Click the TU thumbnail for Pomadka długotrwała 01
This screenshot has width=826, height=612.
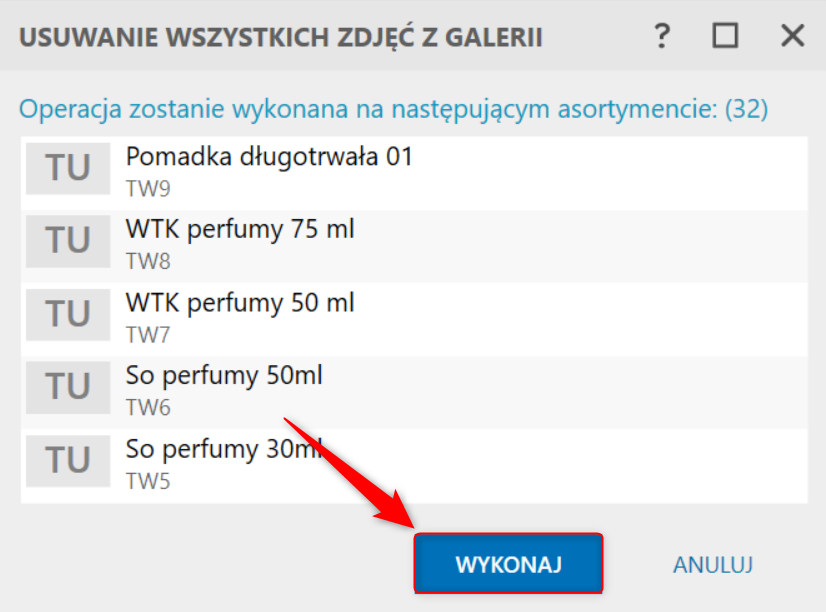[68, 169]
